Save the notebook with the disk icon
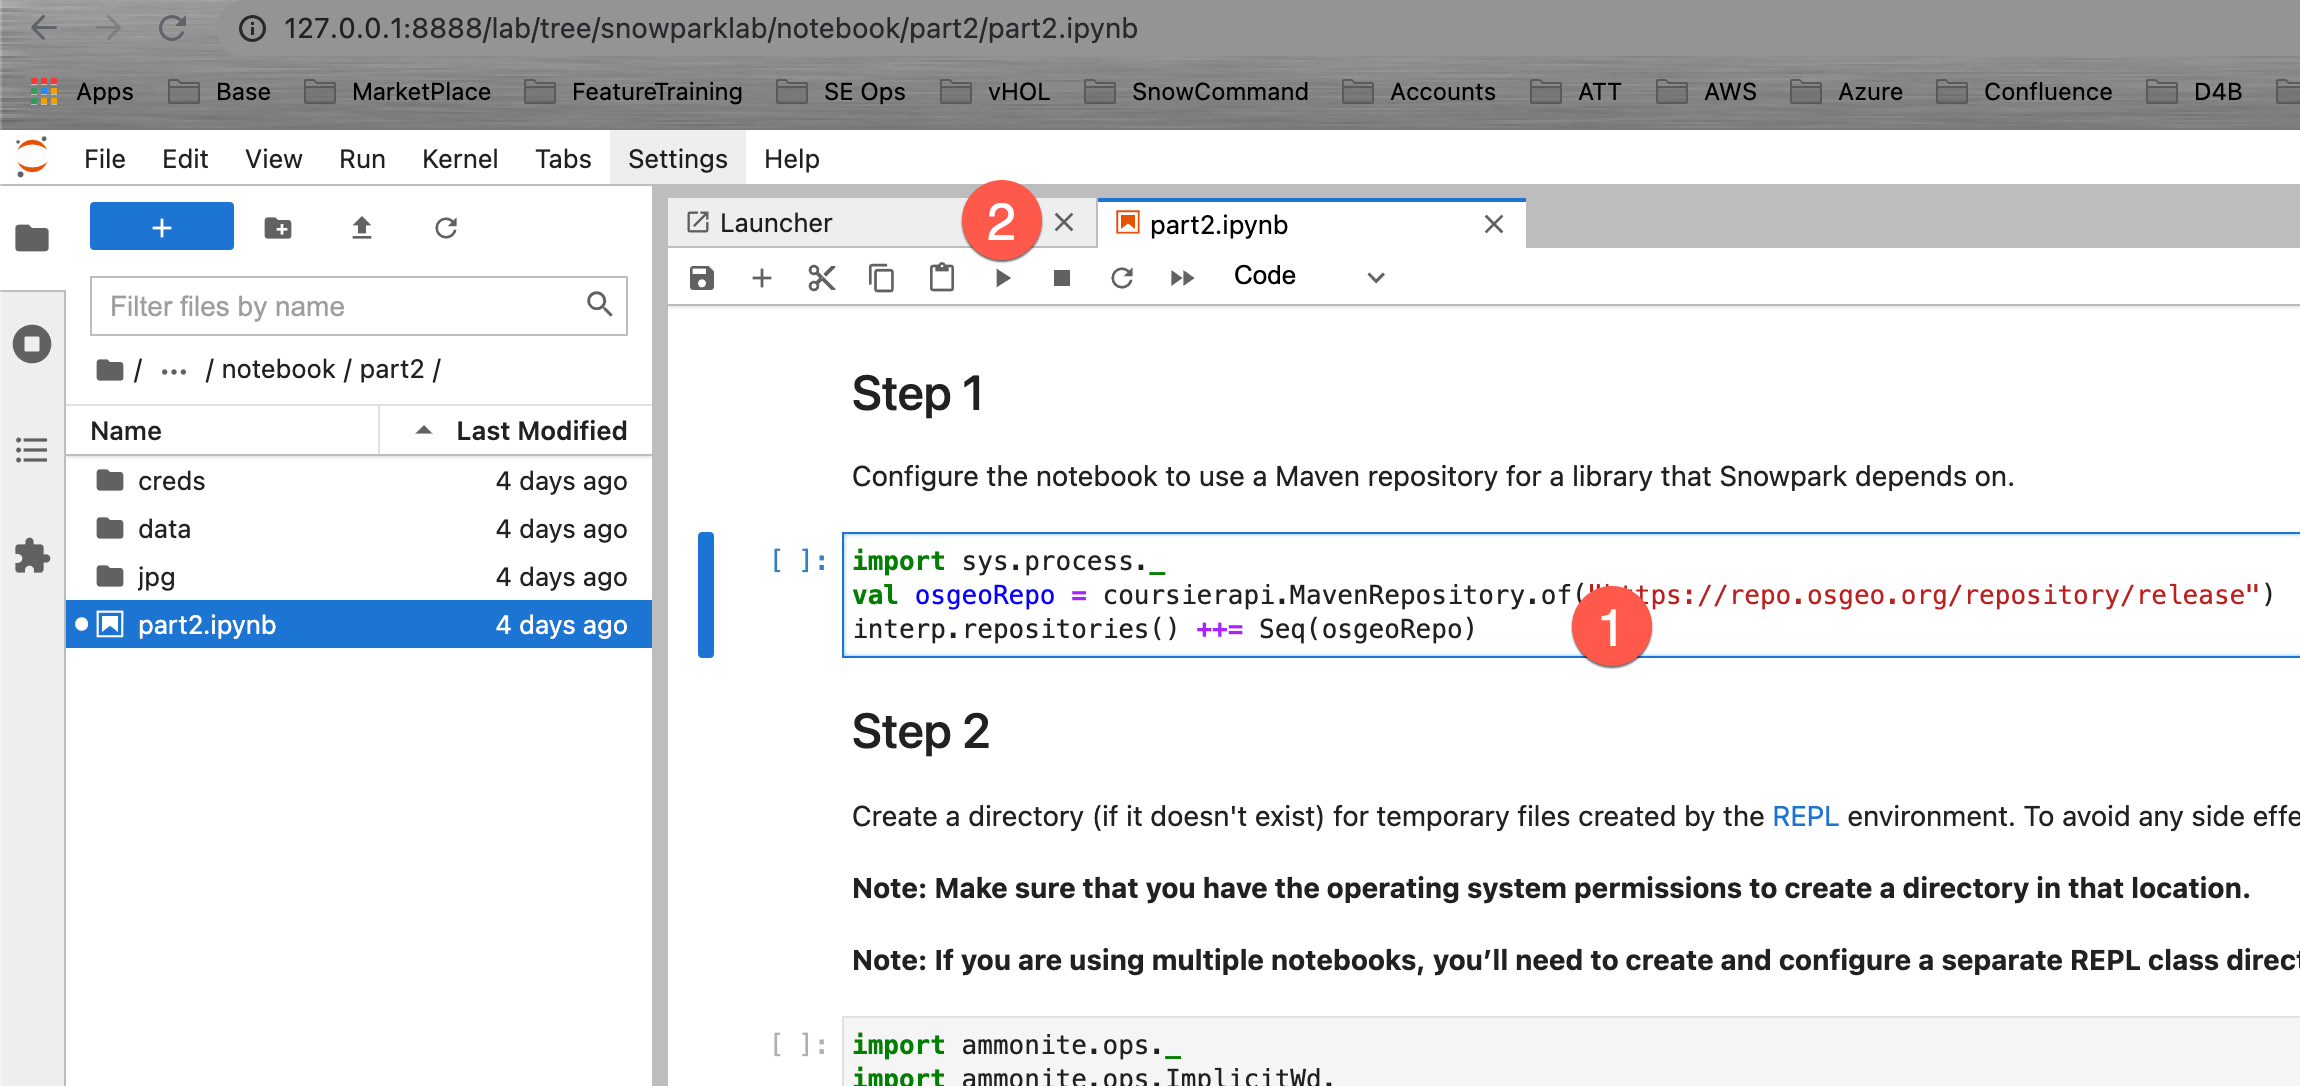 702,277
